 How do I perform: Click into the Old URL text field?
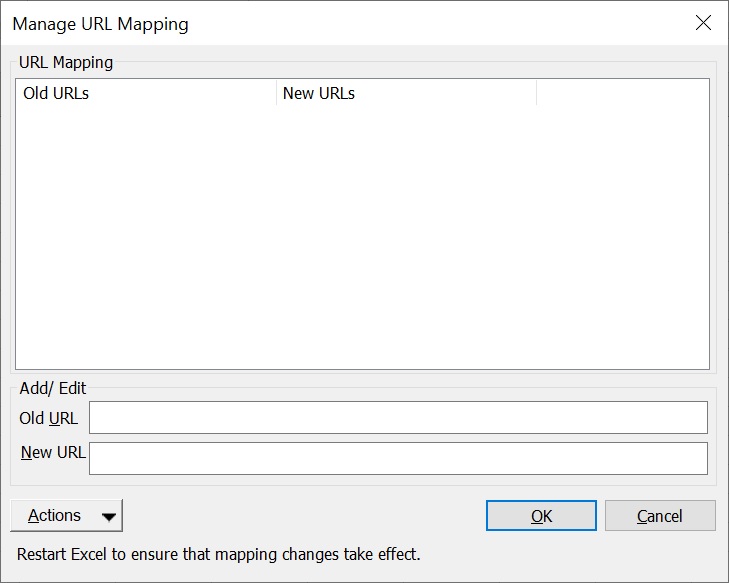click(x=398, y=417)
